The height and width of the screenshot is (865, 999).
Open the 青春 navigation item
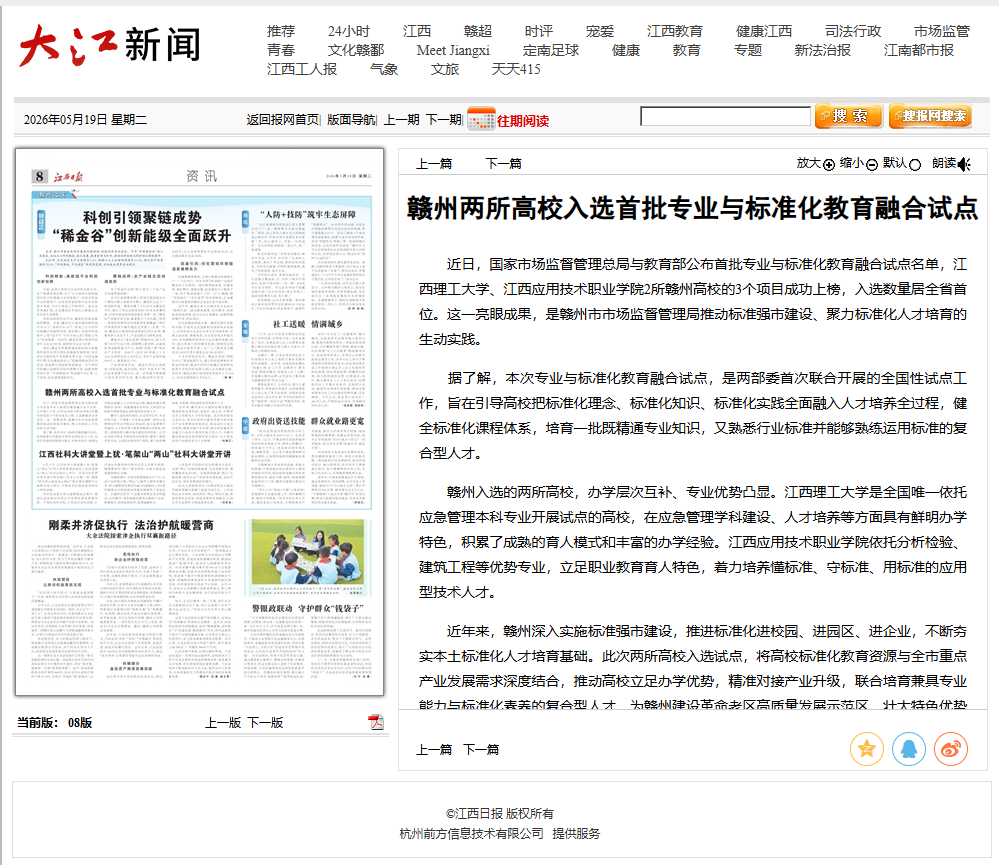(x=281, y=50)
